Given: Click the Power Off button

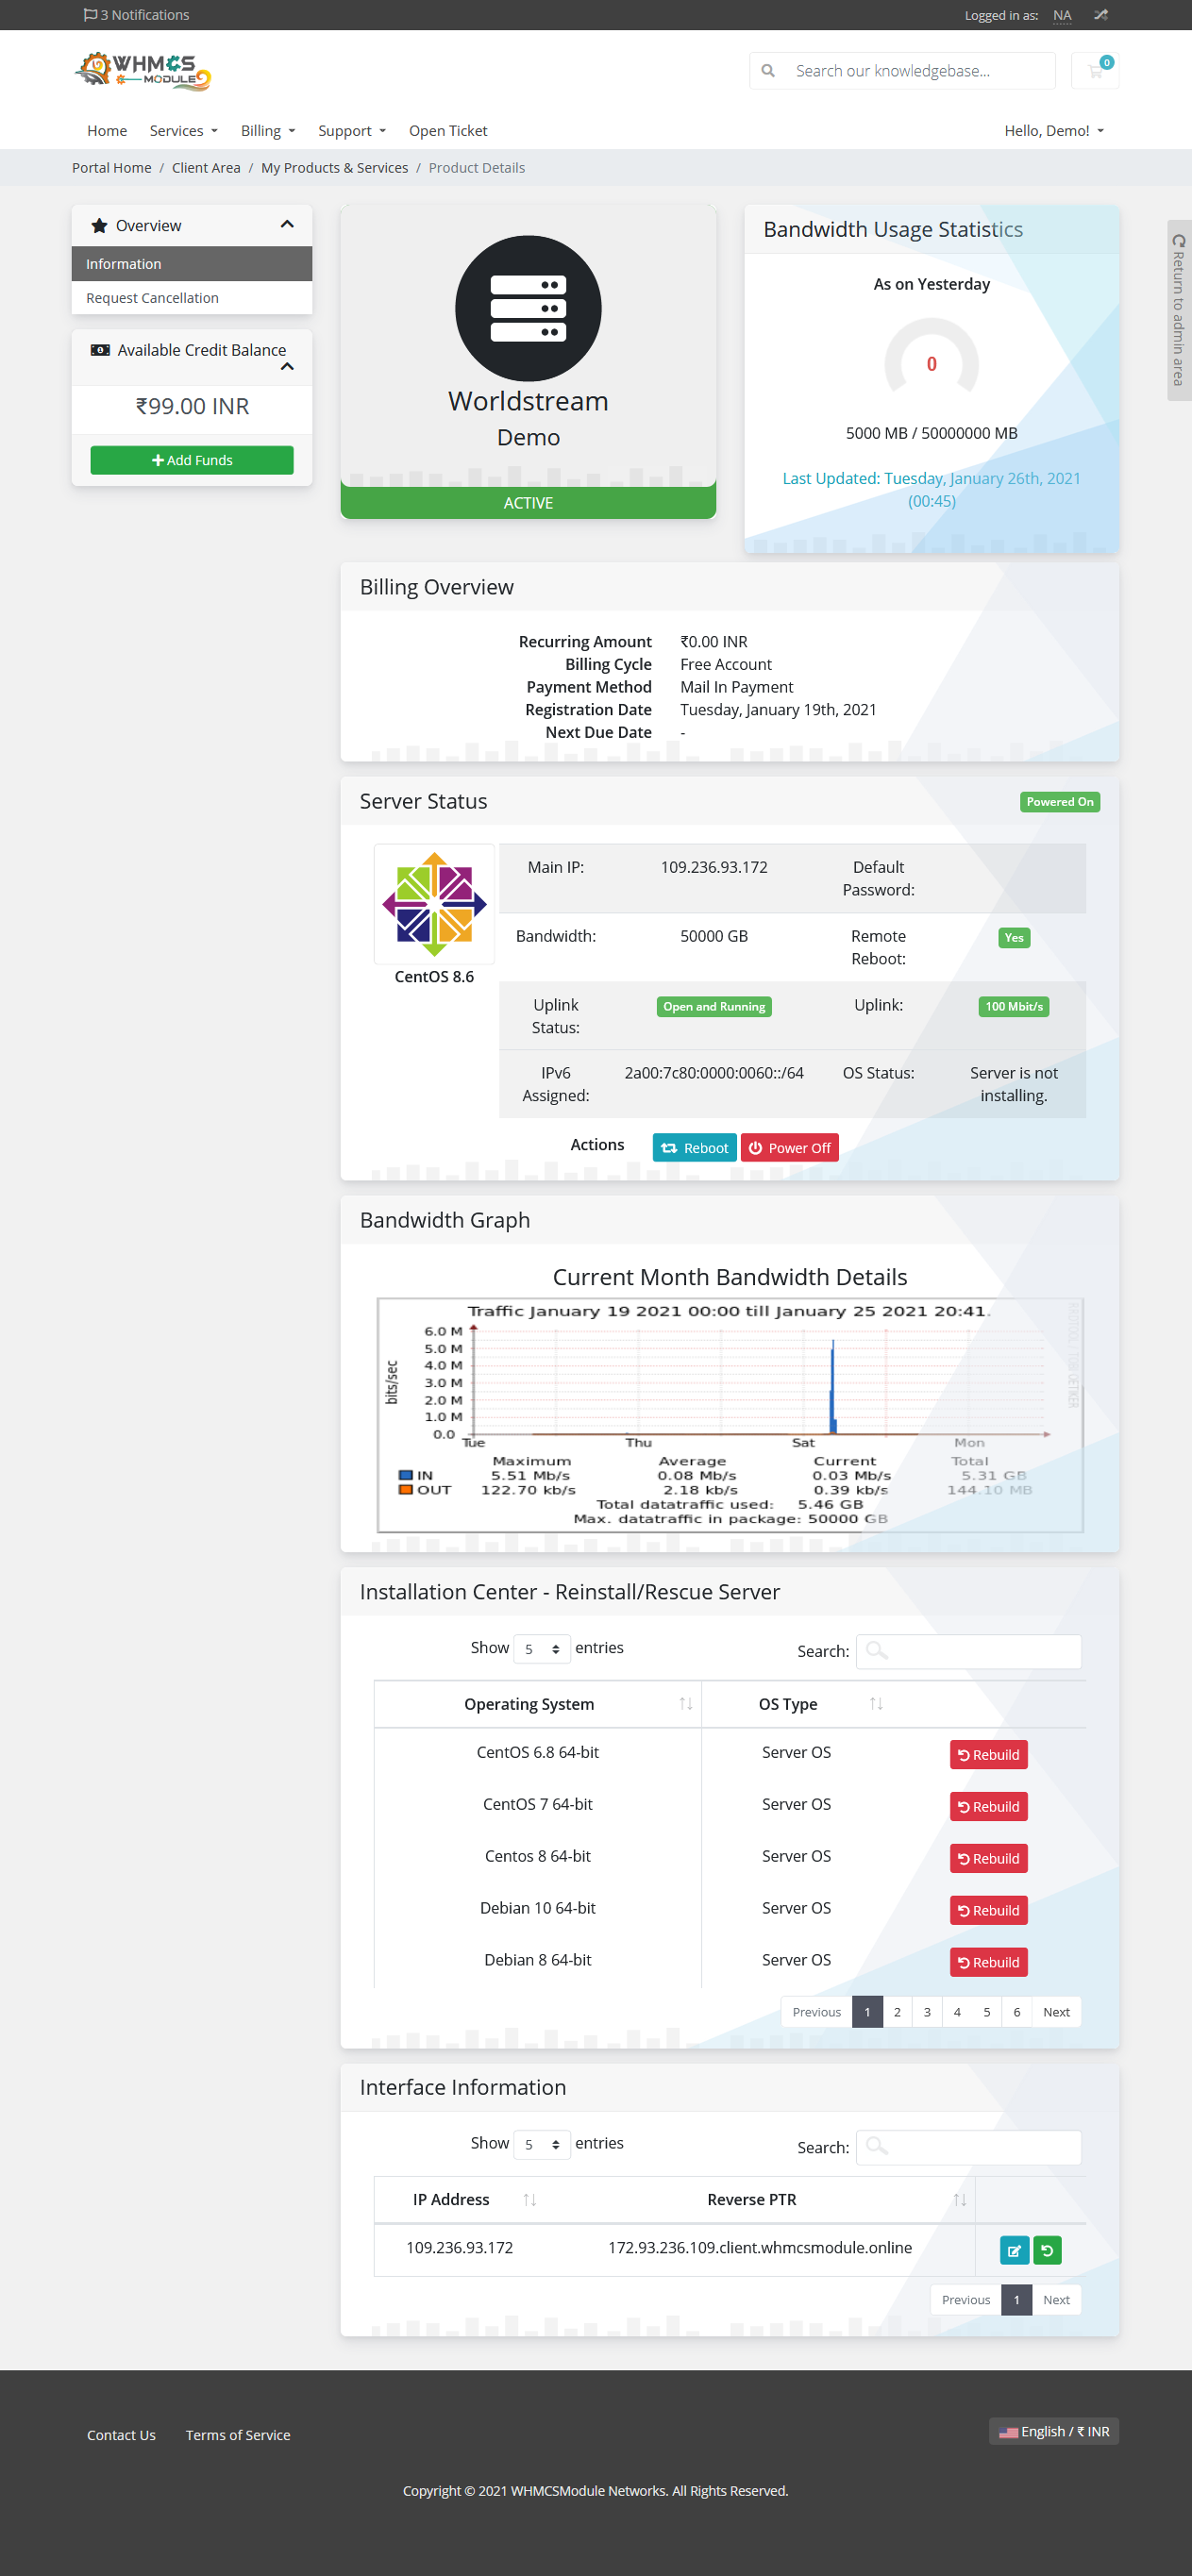Looking at the screenshot, I should (x=790, y=1148).
